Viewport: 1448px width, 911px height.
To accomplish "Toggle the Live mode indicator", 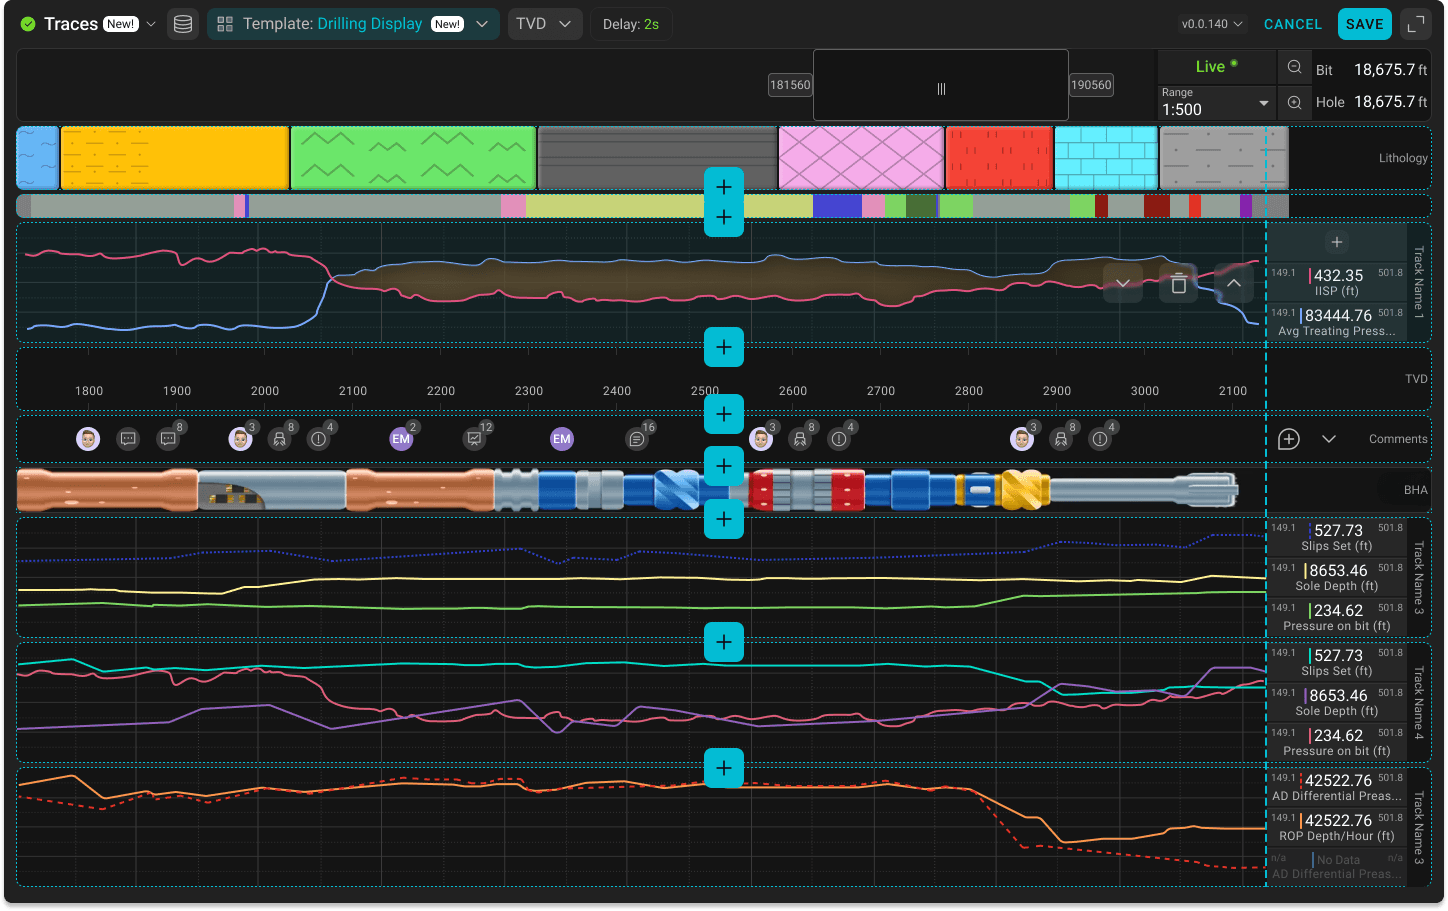I will click(1216, 67).
